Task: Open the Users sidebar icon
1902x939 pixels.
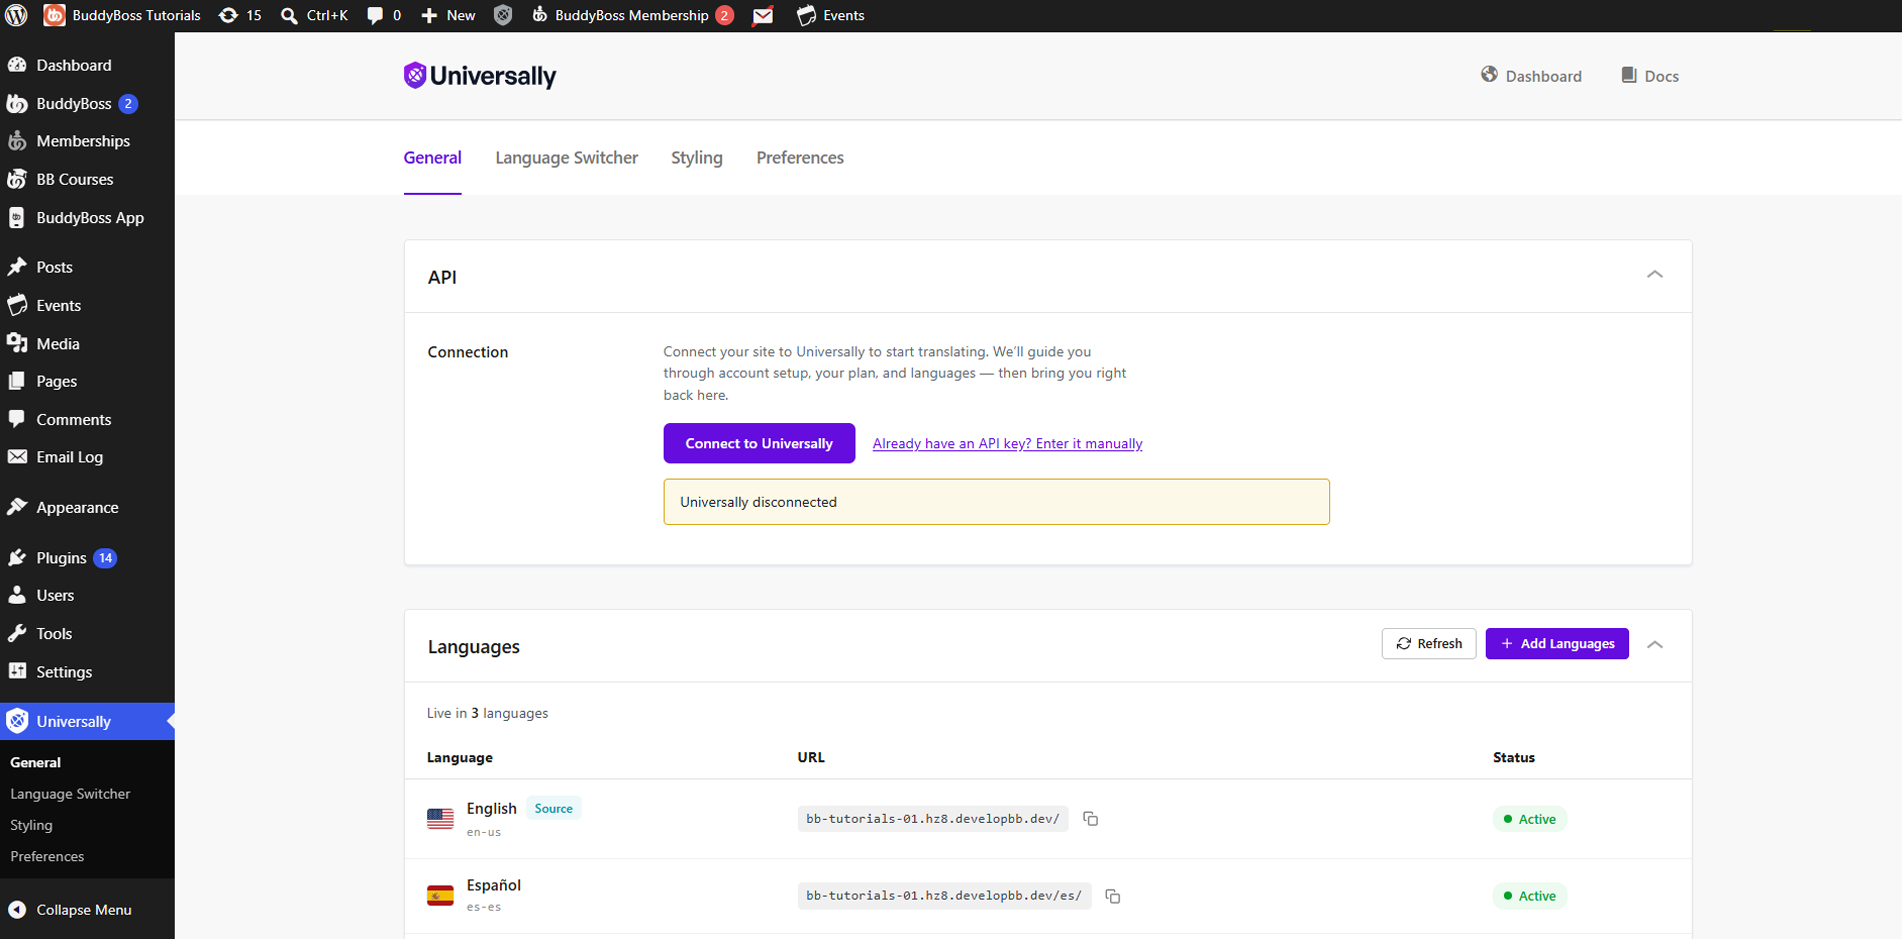Action: pyautogui.click(x=17, y=595)
